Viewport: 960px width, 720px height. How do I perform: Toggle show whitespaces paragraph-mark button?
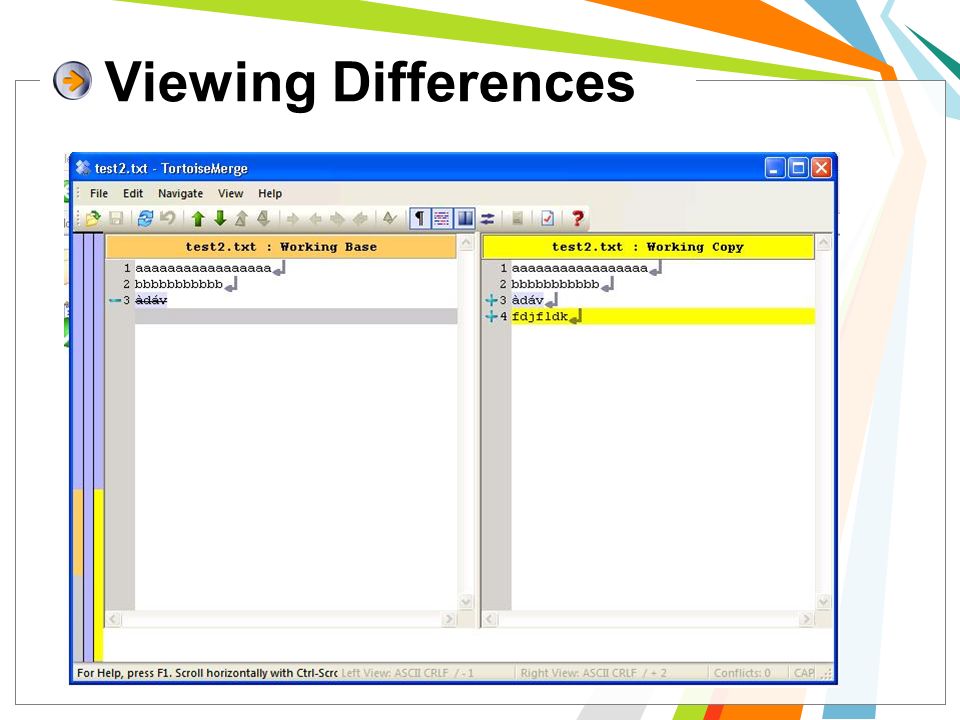point(419,219)
